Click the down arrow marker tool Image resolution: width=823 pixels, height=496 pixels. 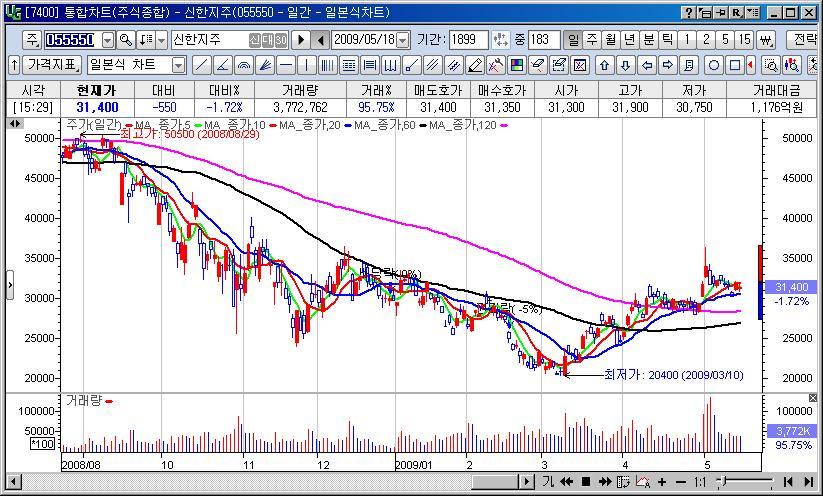[x=626, y=66]
